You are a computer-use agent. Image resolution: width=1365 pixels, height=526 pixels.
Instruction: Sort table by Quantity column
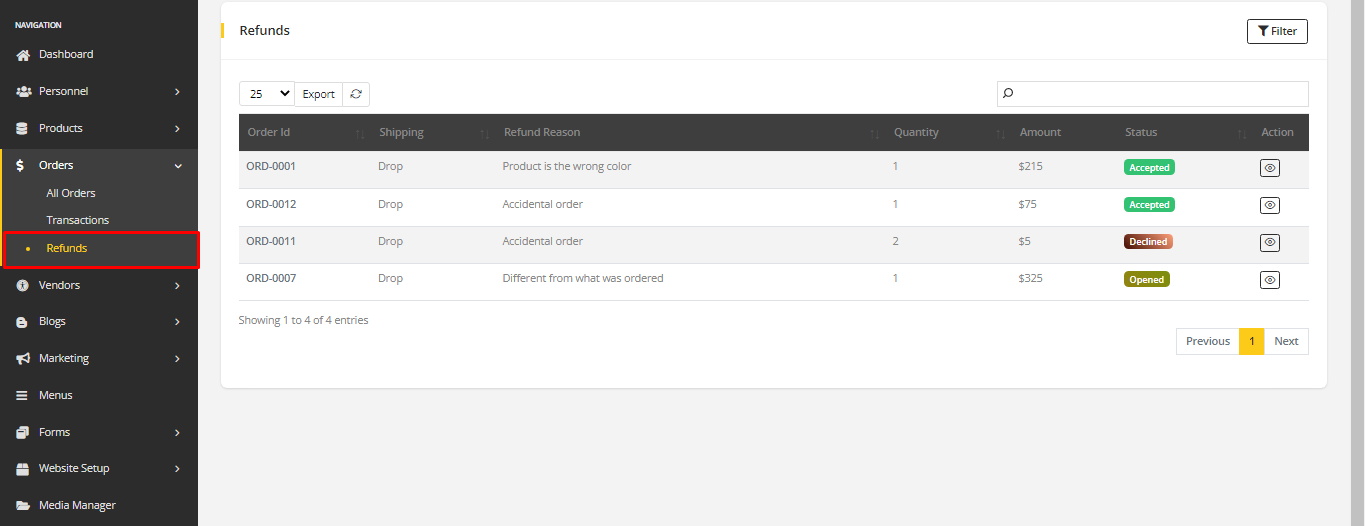948,132
